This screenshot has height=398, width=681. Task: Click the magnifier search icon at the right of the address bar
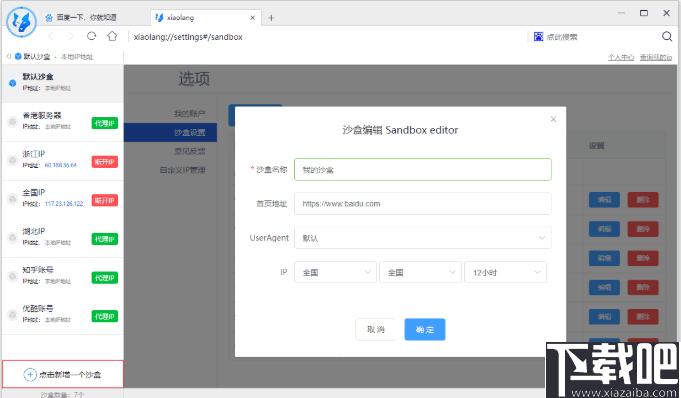(x=667, y=36)
